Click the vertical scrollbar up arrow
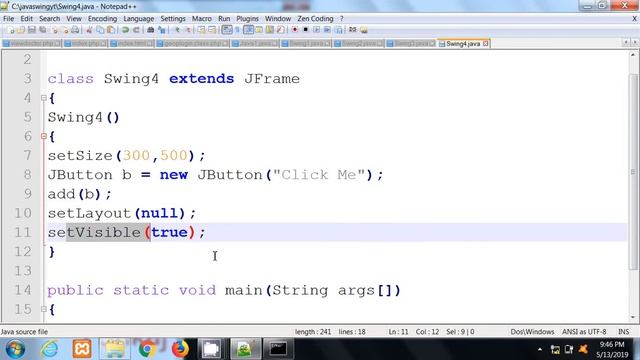The width and height of the screenshot is (640, 360). (633, 55)
